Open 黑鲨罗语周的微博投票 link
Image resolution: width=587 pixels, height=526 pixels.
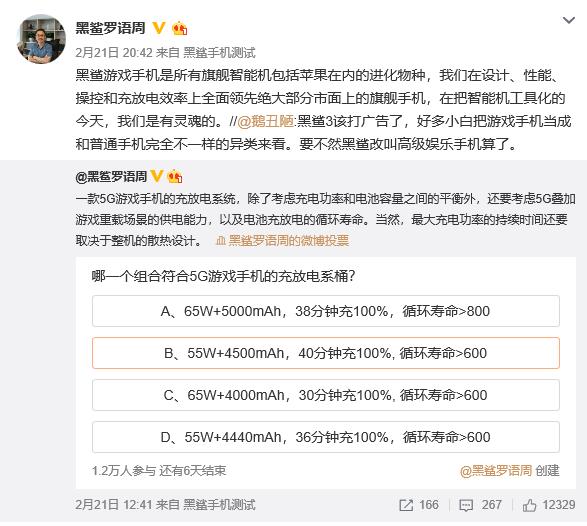[x=288, y=241]
